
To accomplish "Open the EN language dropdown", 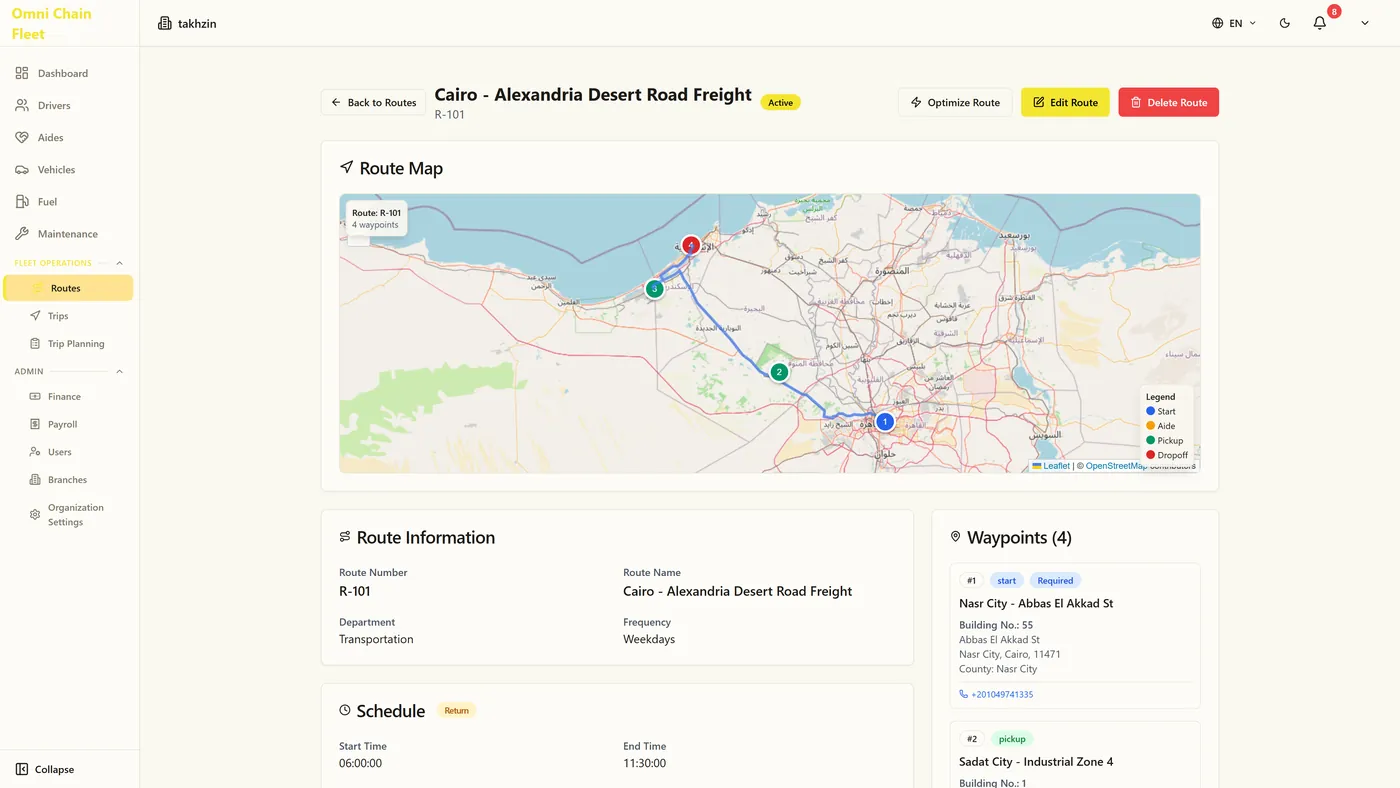I will pos(1234,23).
